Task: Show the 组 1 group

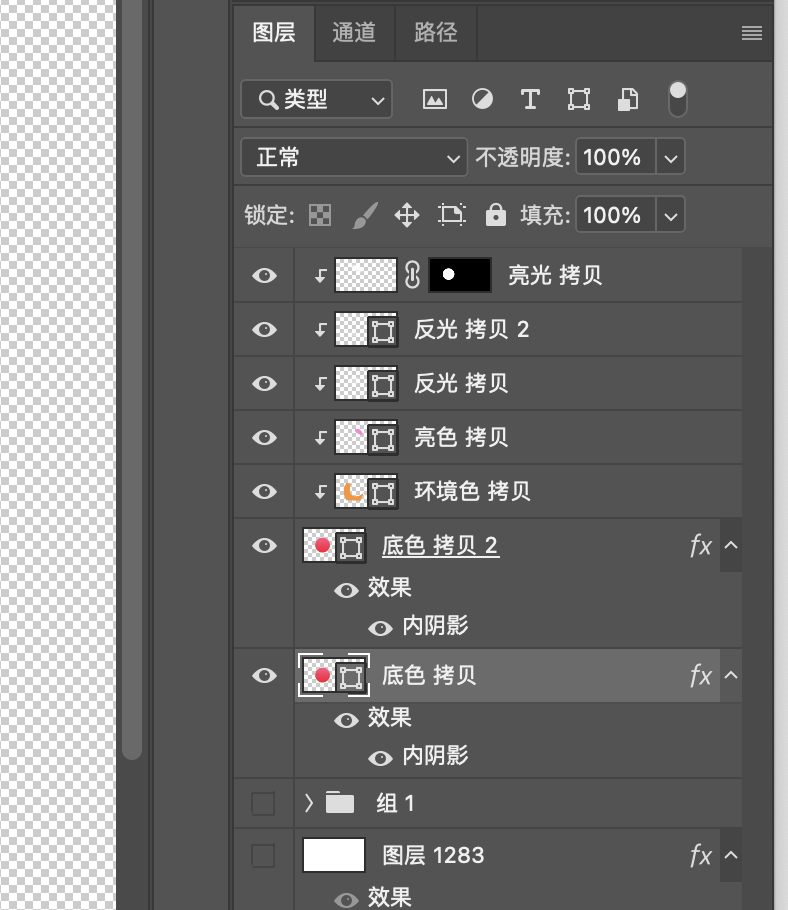Action: 263,804
